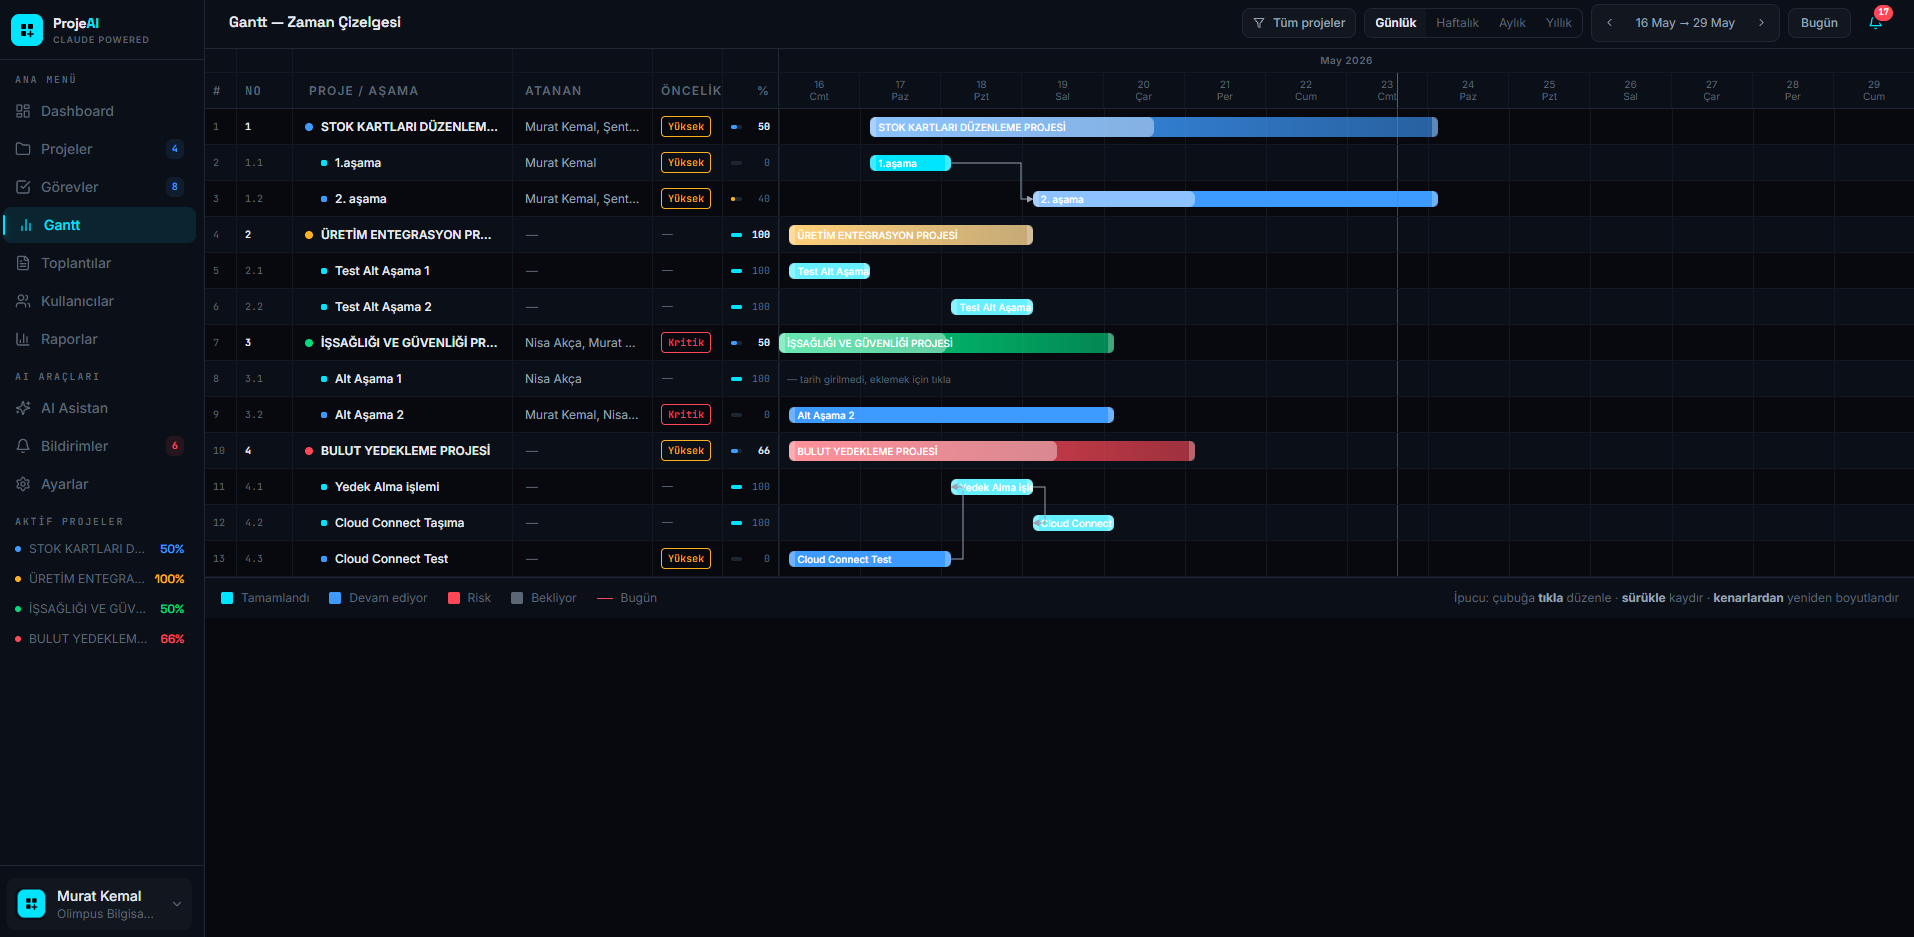Click PROJE / AŞAMA column header
The width and height of the screenshot is (1914, 937).
pos(363,91)
